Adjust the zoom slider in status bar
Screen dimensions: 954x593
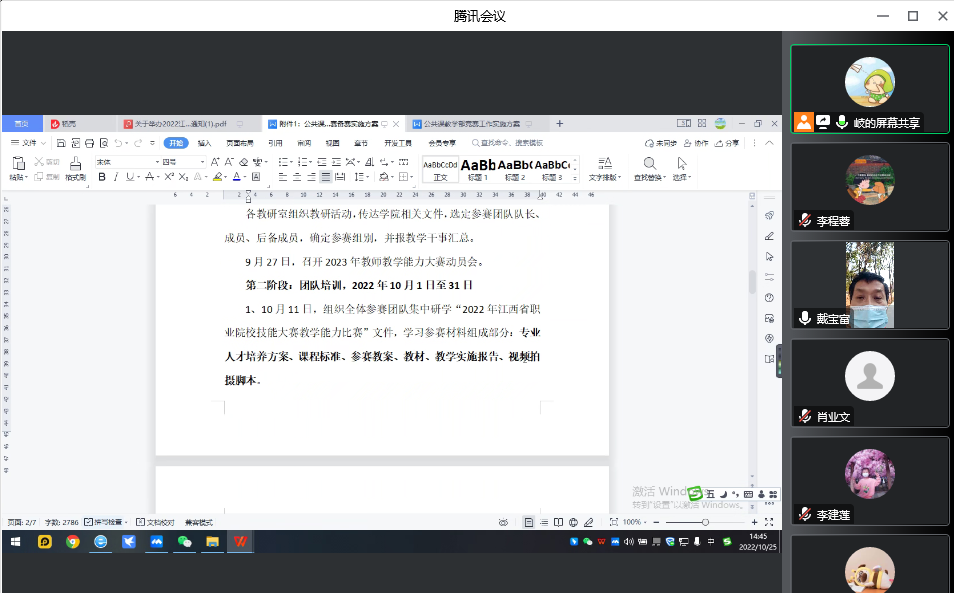pos(705,522)
